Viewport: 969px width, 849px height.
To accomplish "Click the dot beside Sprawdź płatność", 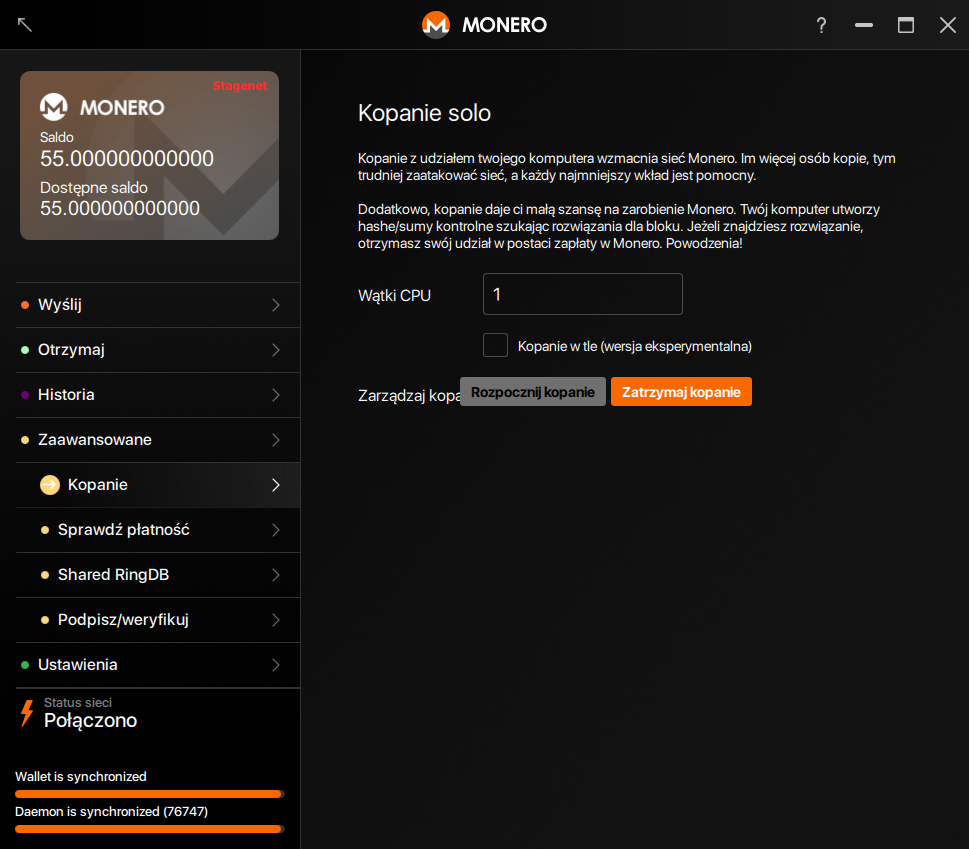I will pyautogui.click(x=44, y=530).
